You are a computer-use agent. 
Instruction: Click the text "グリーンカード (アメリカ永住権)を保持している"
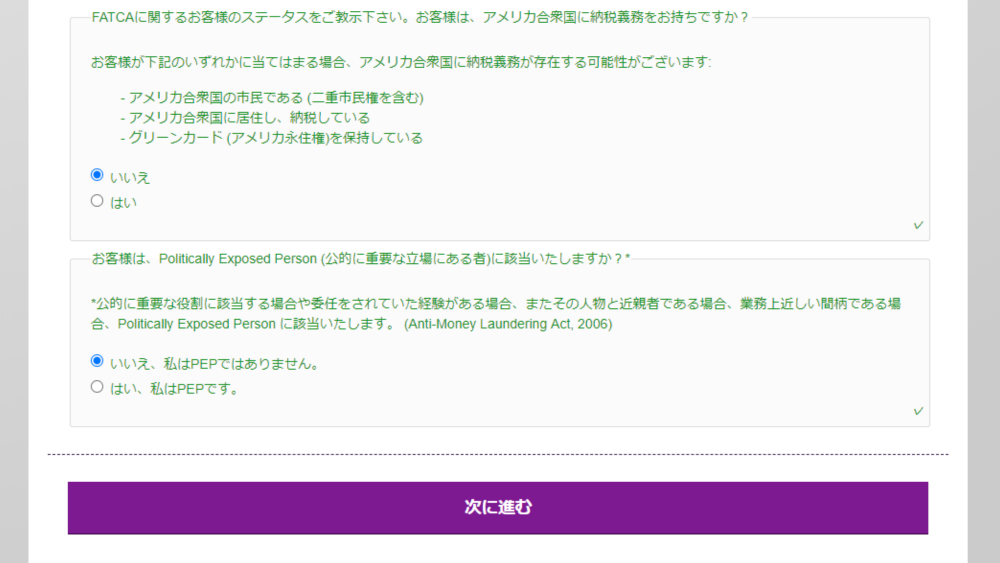point(276,138)
